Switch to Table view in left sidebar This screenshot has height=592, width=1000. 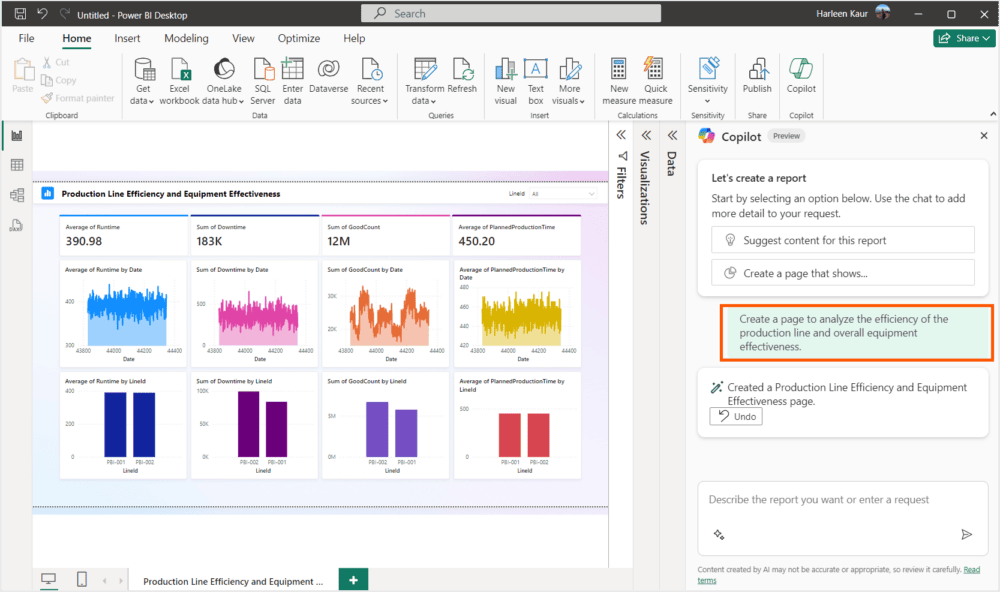pyautogui.click(x=17, y=165)
